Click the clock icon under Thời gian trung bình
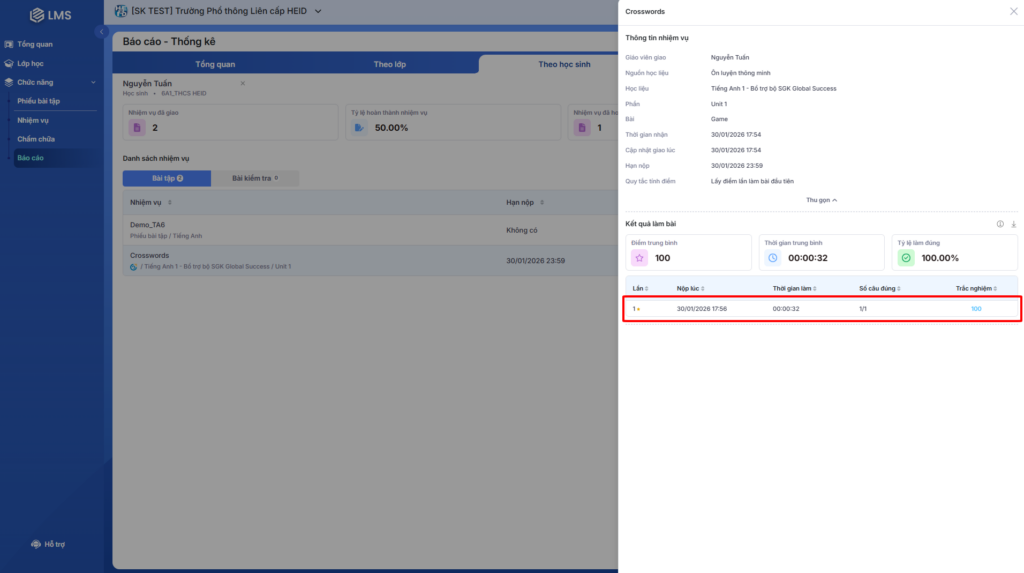Screen dimensions: 1024x573 (x=772, y=258)
